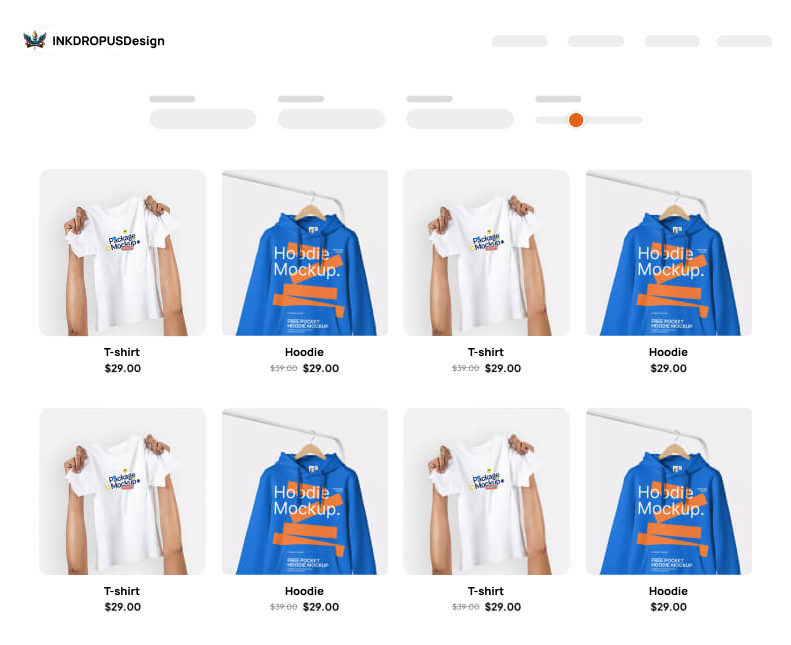Screen dimensions: 791x645
Task: Open first row blue Hoodie beside first T-shirt
Action: [305, 253]
